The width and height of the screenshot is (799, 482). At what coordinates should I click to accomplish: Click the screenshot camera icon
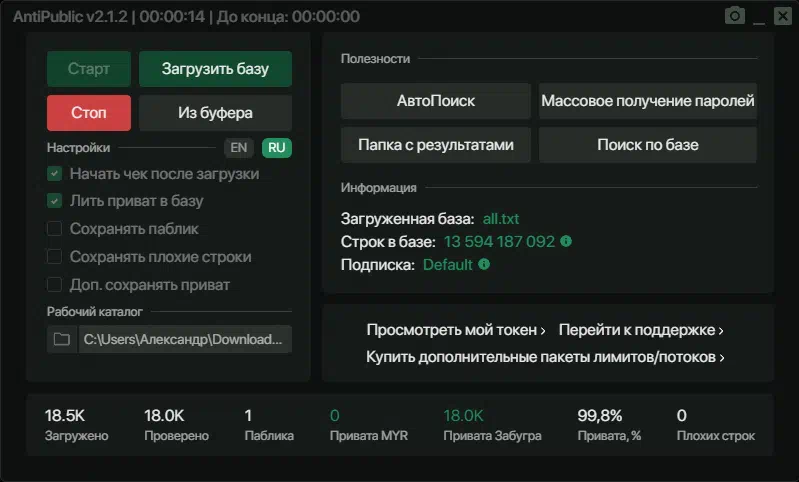pyautogui.click(x=734, y=16)
